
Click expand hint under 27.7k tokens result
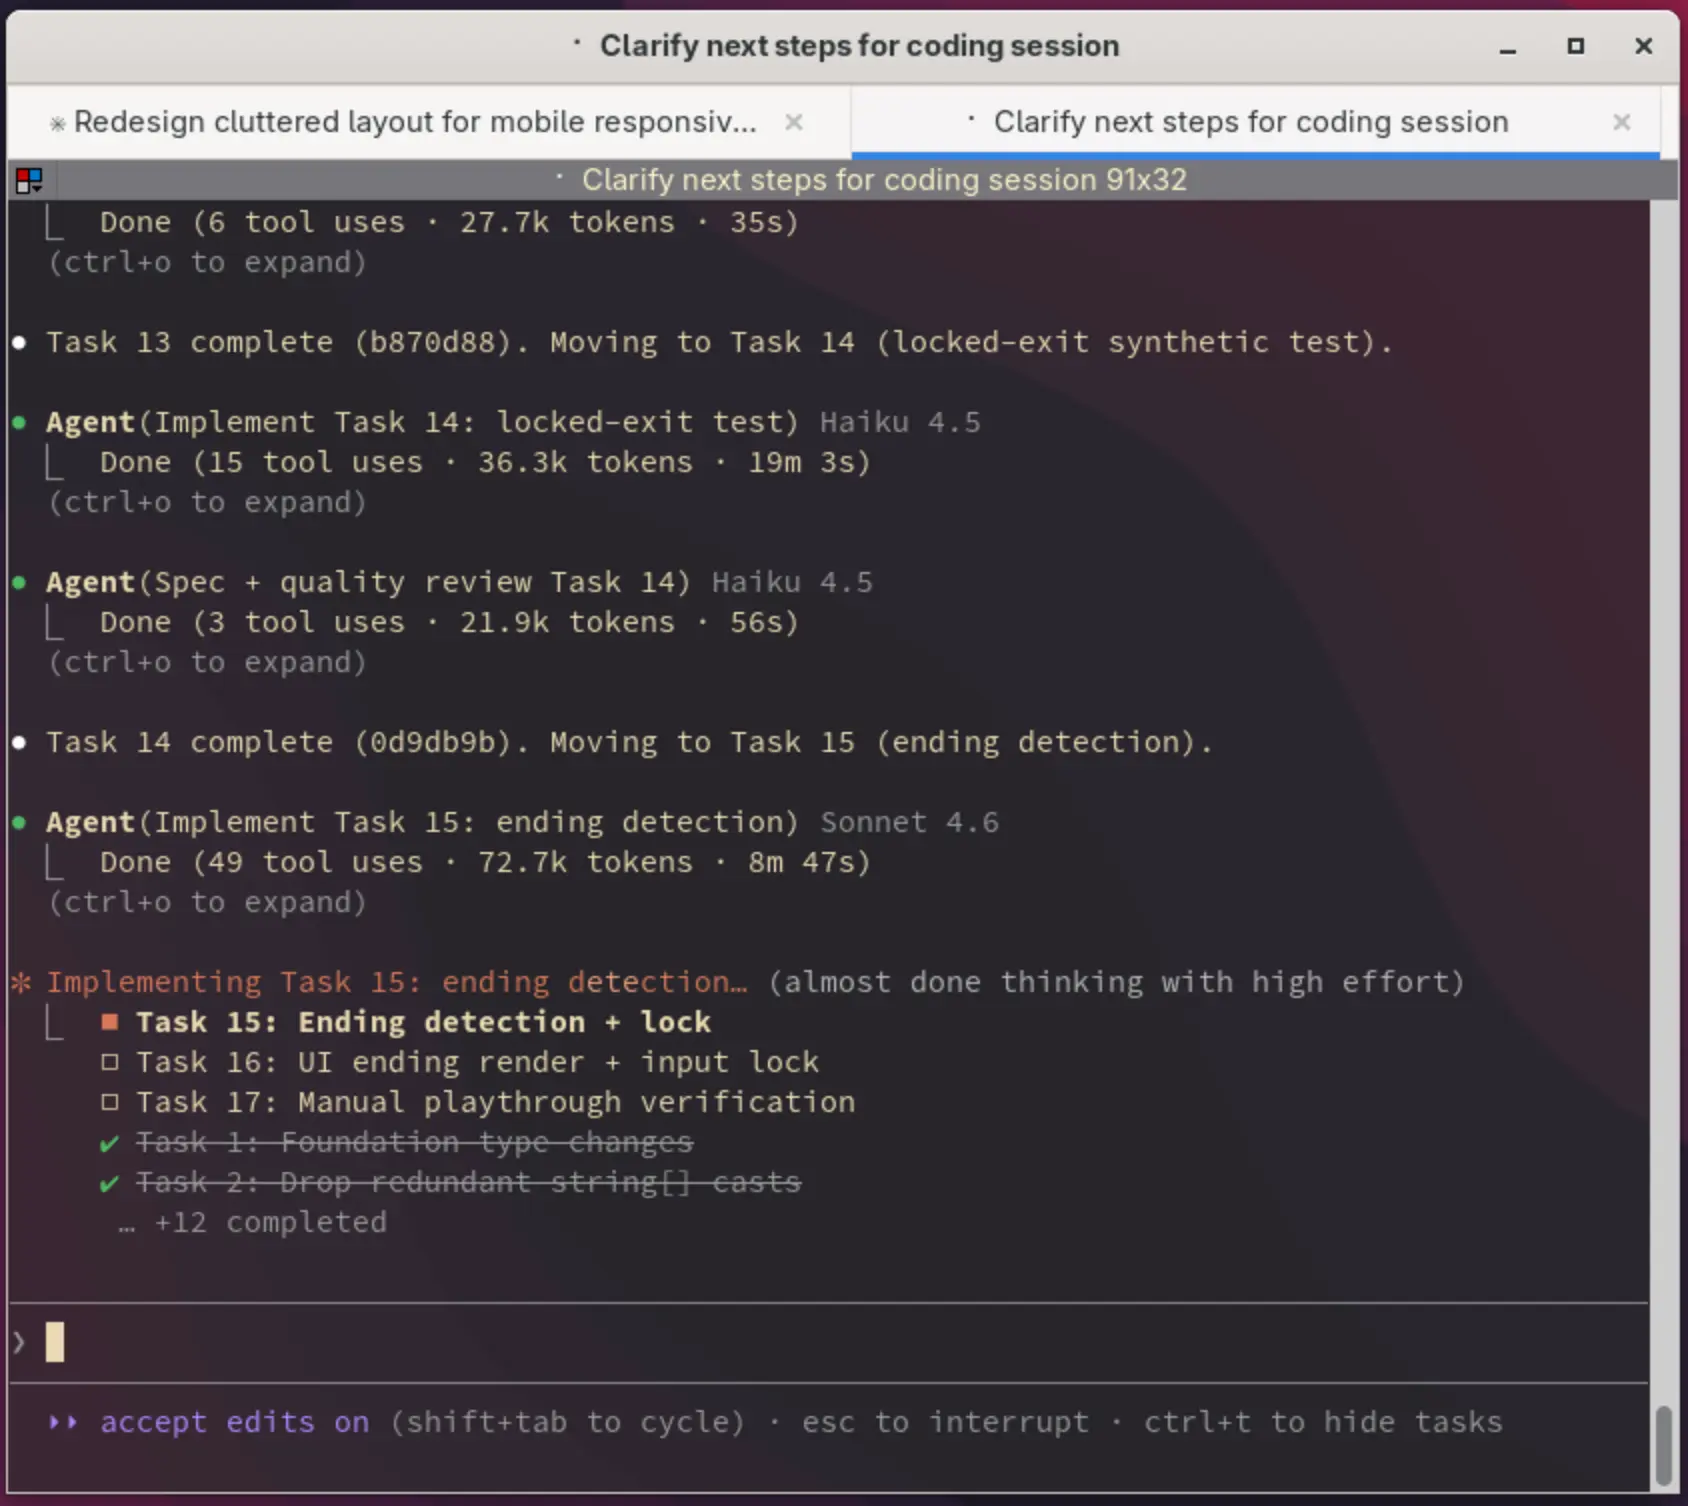(x=208, y=262)
